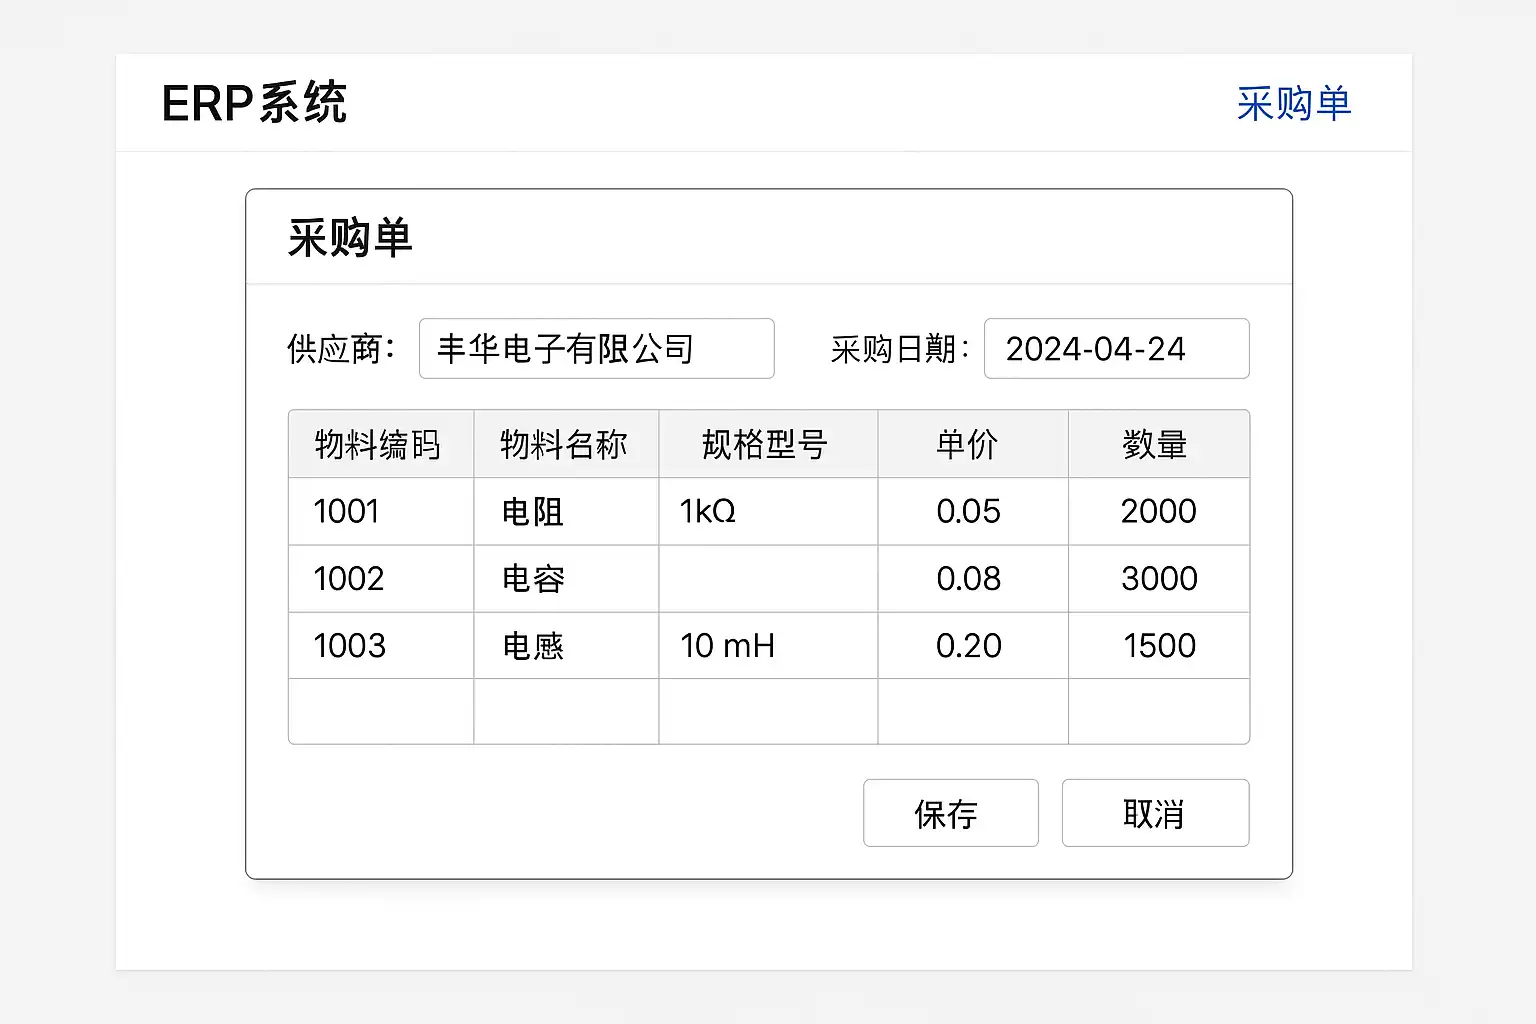Screen dimensions: 1536x1024
Task: Select the 规格型号 column header
Action: coord(768,444)
